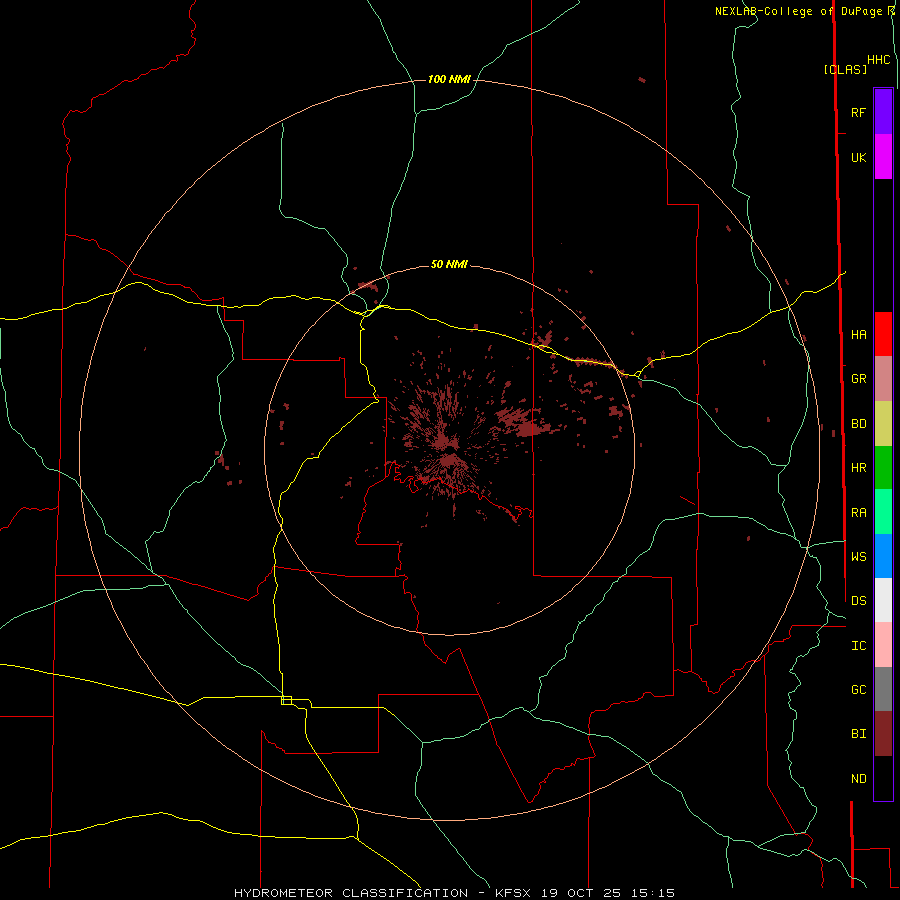Select the GR pink legend swatch
900x900 pixels.
pyautogui.click(x=883, y=379)
